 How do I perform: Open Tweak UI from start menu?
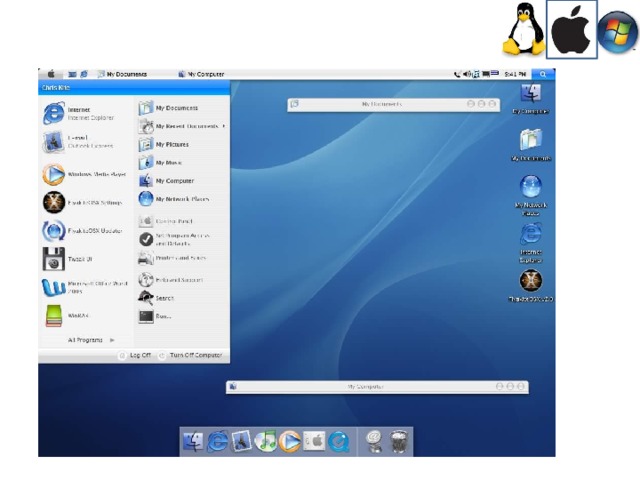tap(67, 259)
